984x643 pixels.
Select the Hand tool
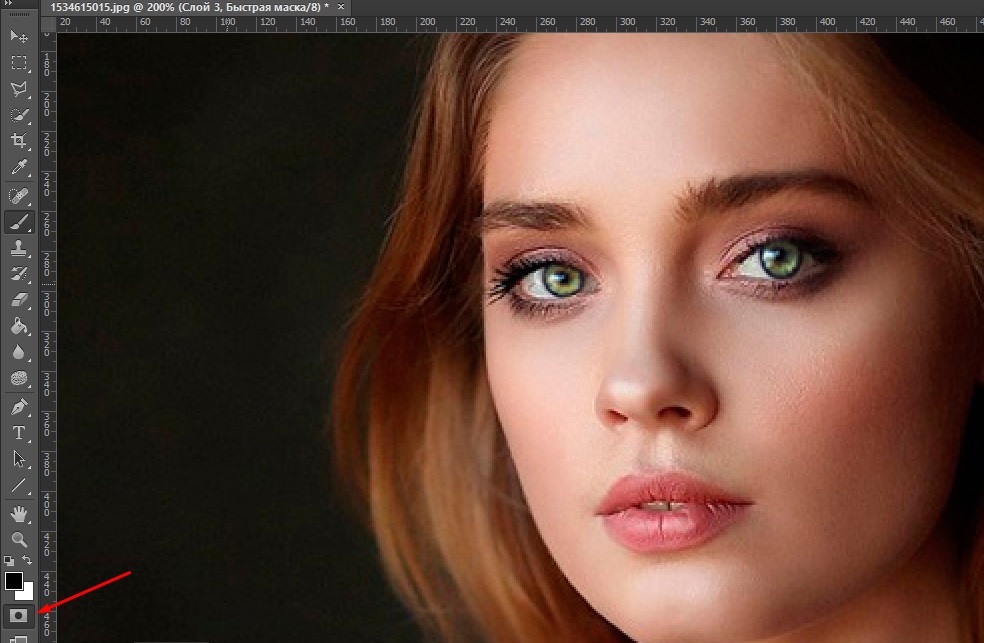19,514
